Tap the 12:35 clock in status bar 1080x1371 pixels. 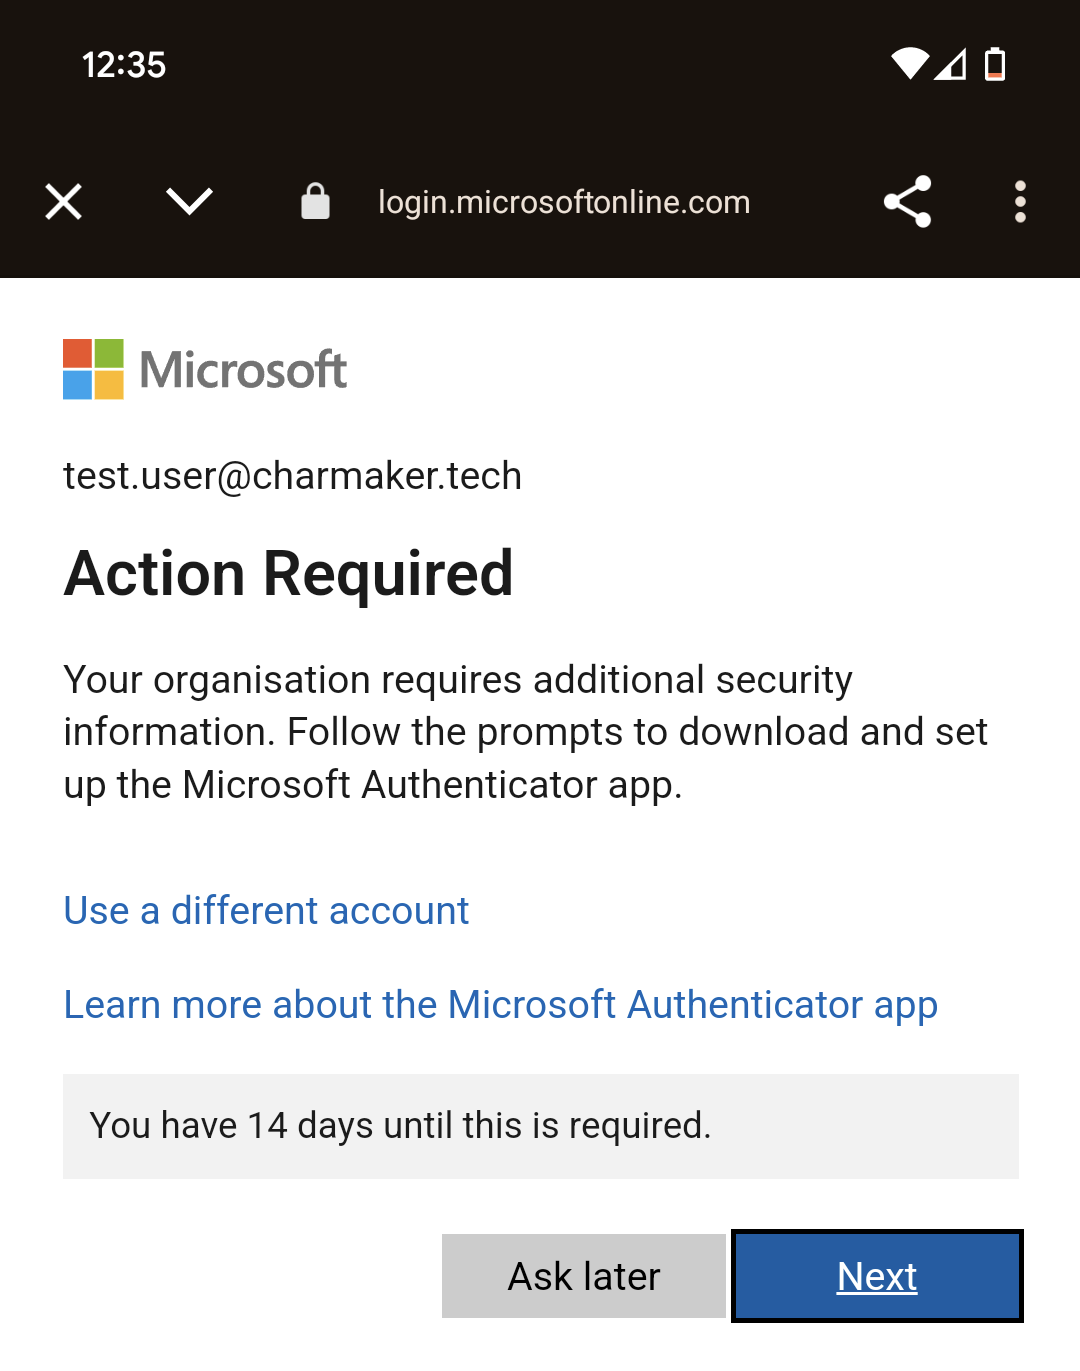[124, 65]
